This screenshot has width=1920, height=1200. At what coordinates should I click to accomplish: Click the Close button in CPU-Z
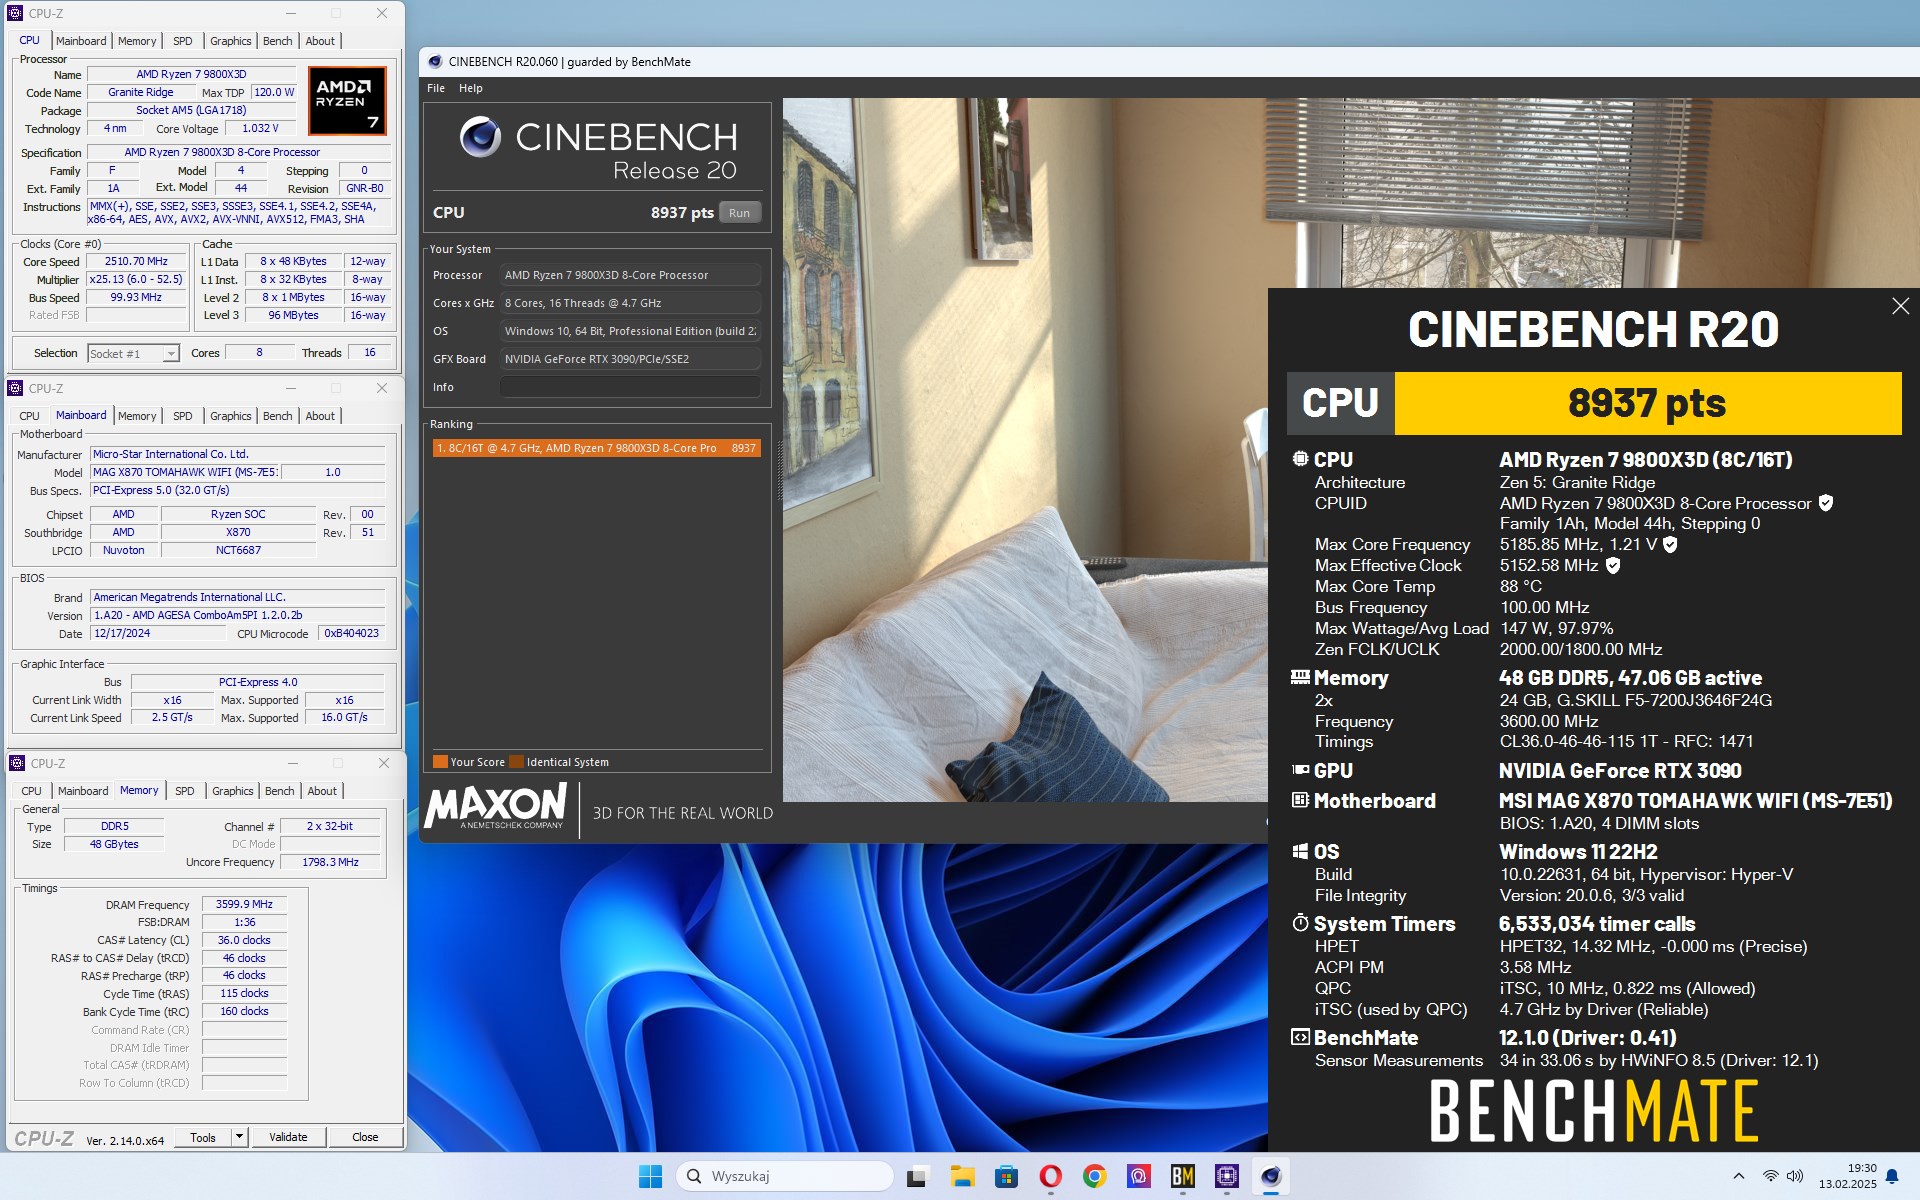(365, 1137)
